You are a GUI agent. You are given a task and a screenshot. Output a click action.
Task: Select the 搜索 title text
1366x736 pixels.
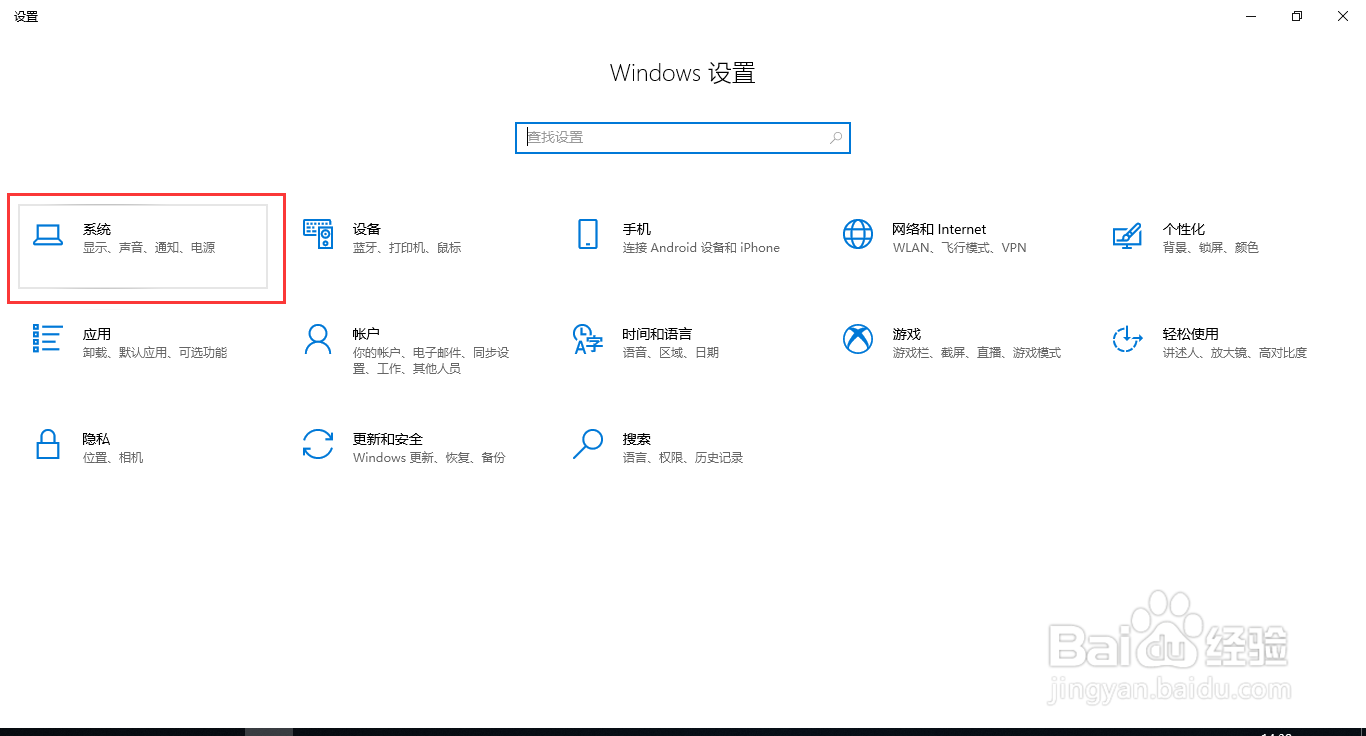[x=637, y=439]
